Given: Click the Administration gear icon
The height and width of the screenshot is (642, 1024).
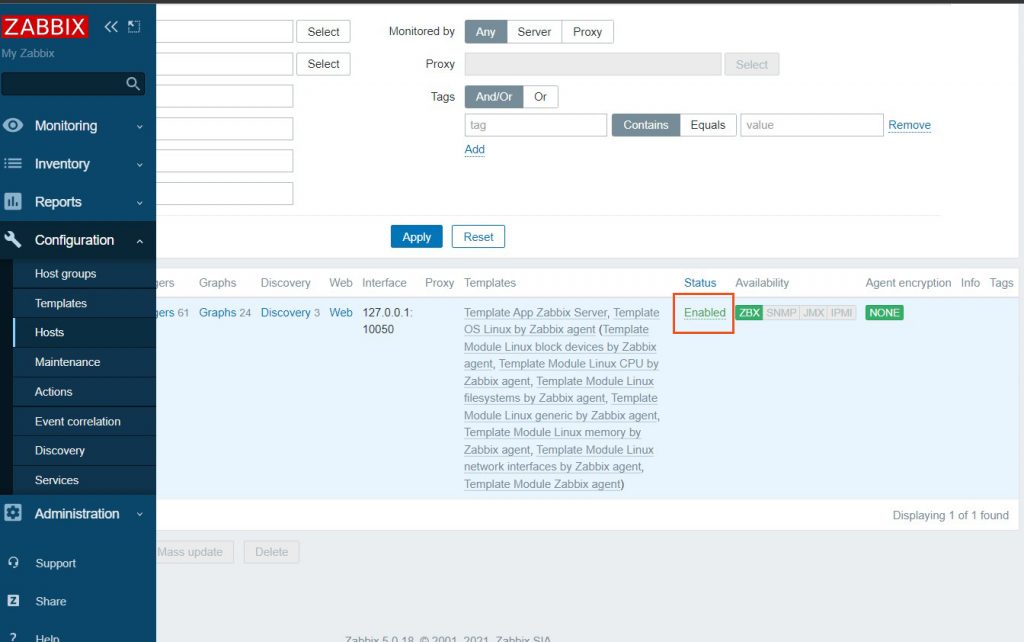Looking at the screenshot, I should click(12, 513).
